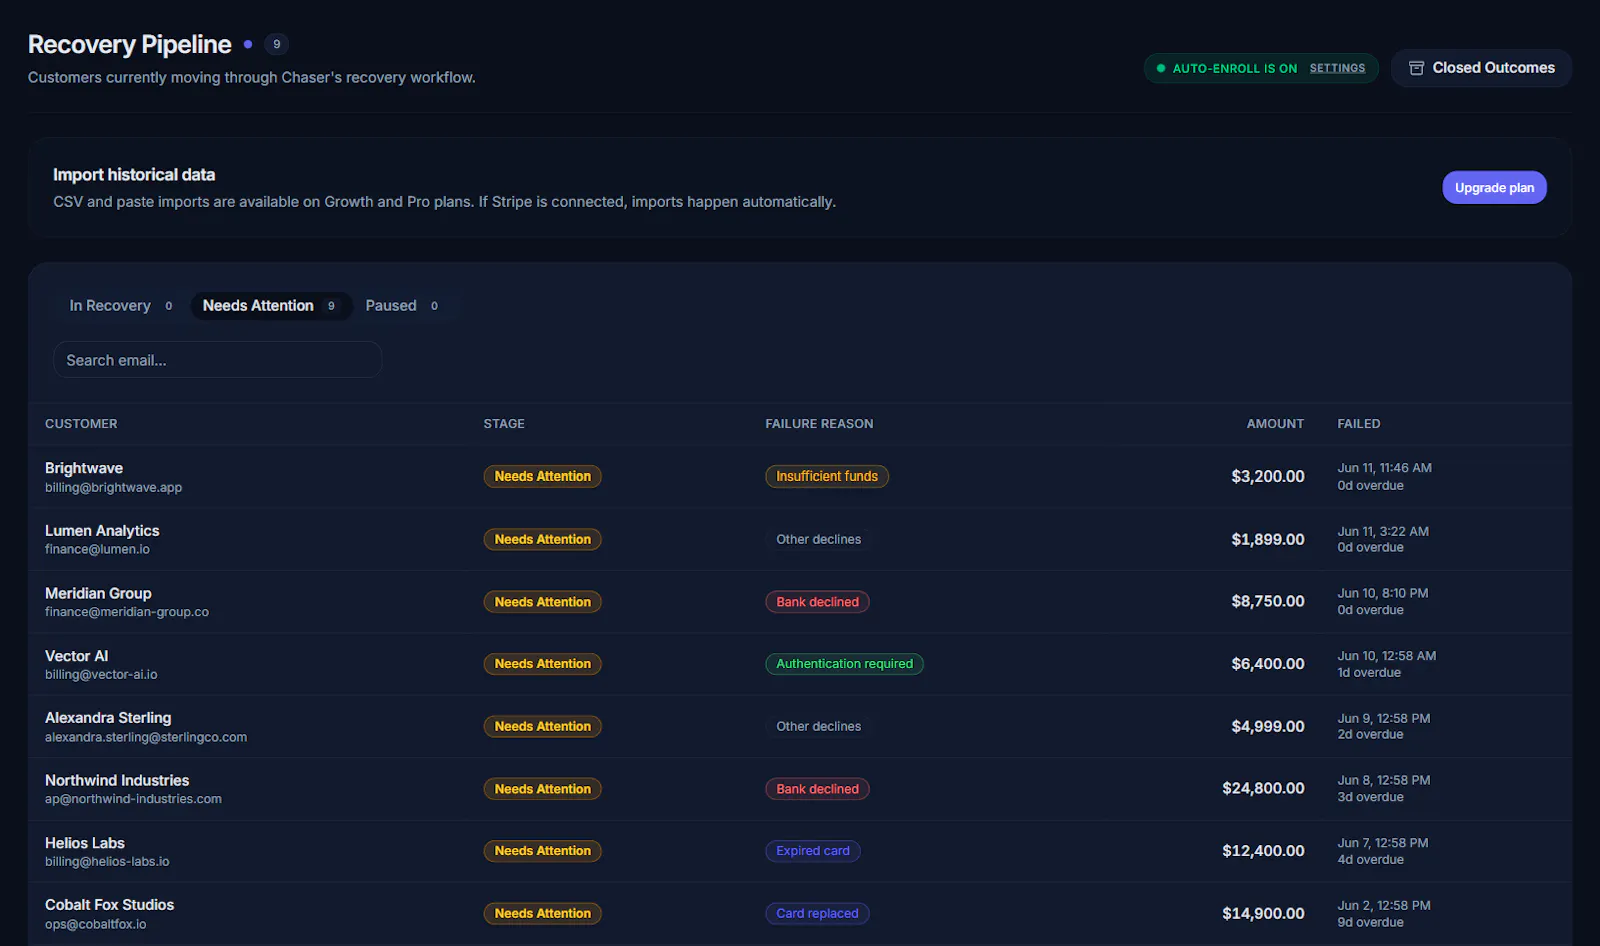Click the Jun 7, 12:58 PM failed date

click(1383, 843)
